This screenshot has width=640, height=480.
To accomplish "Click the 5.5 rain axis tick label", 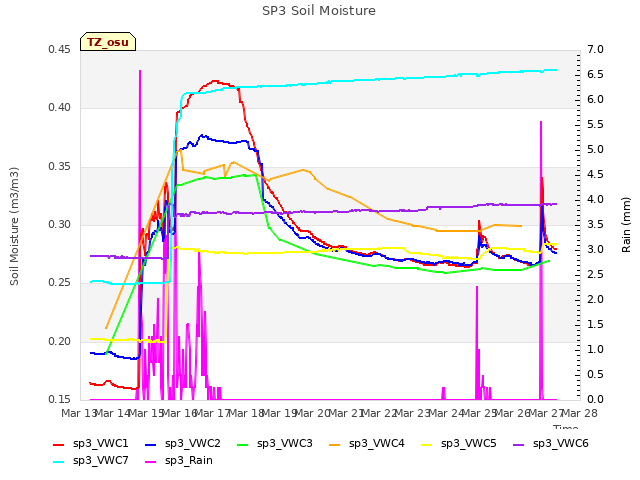I will tap(595, 124).
